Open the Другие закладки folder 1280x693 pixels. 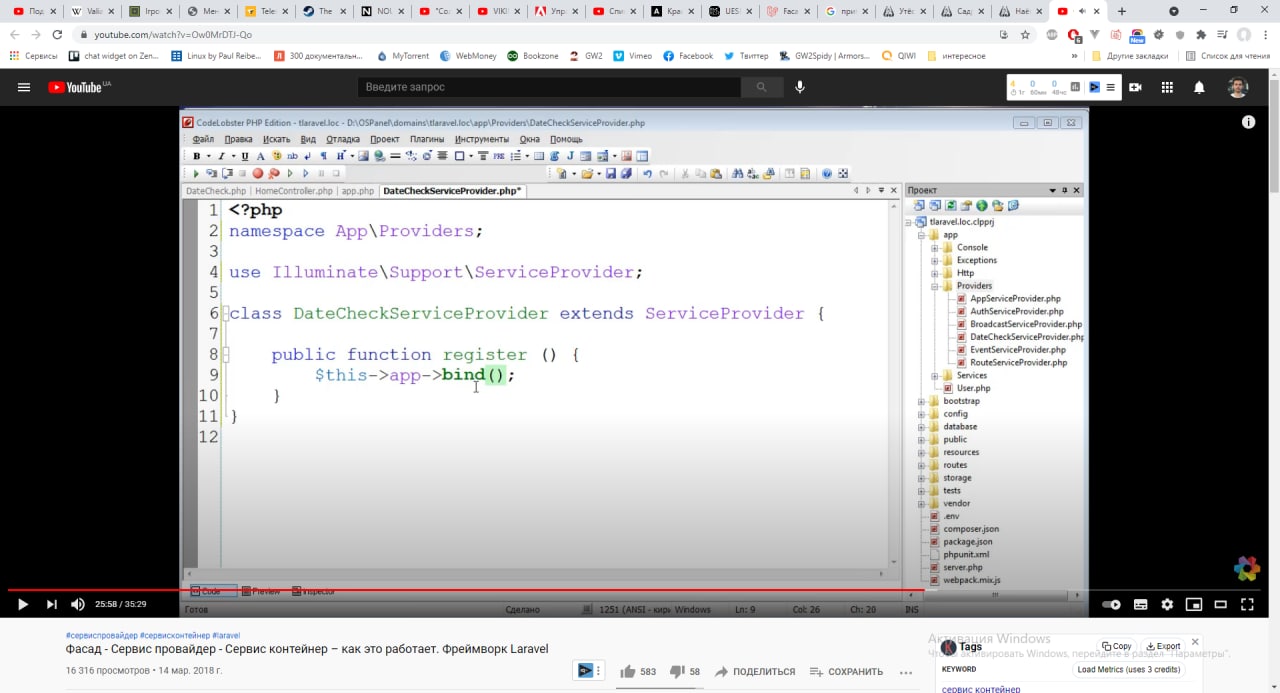(1130, 56)
